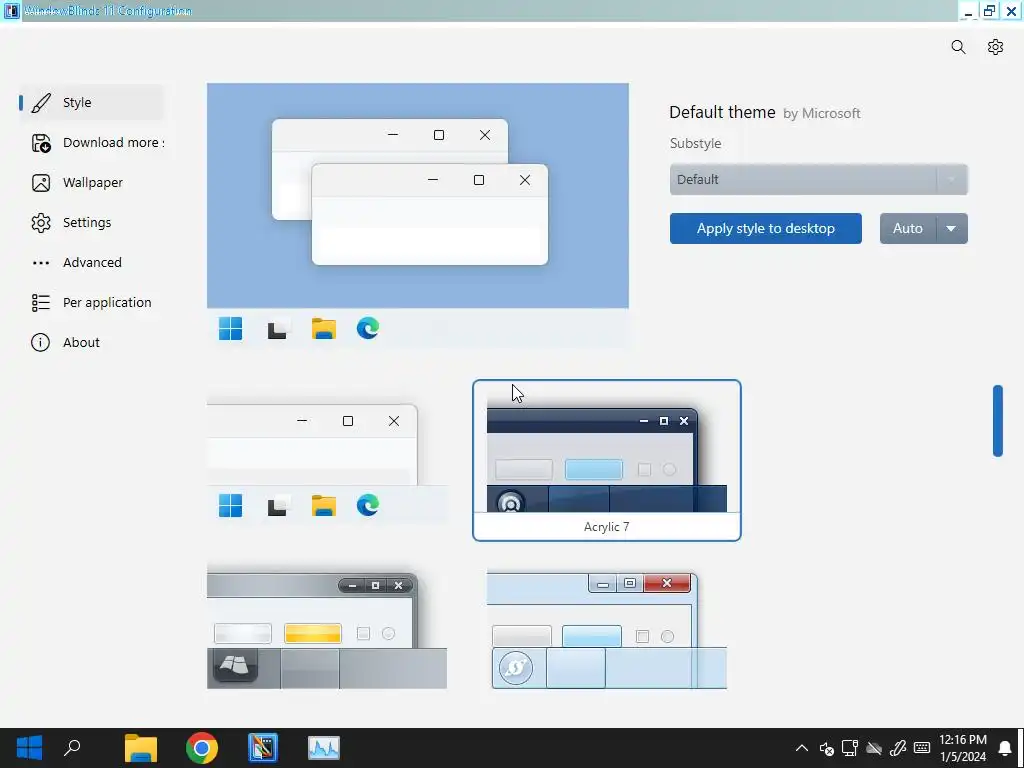Open File Explorer from taskbar
The width and height of the screenshot is (1024, 768).
tap(141, 748)
